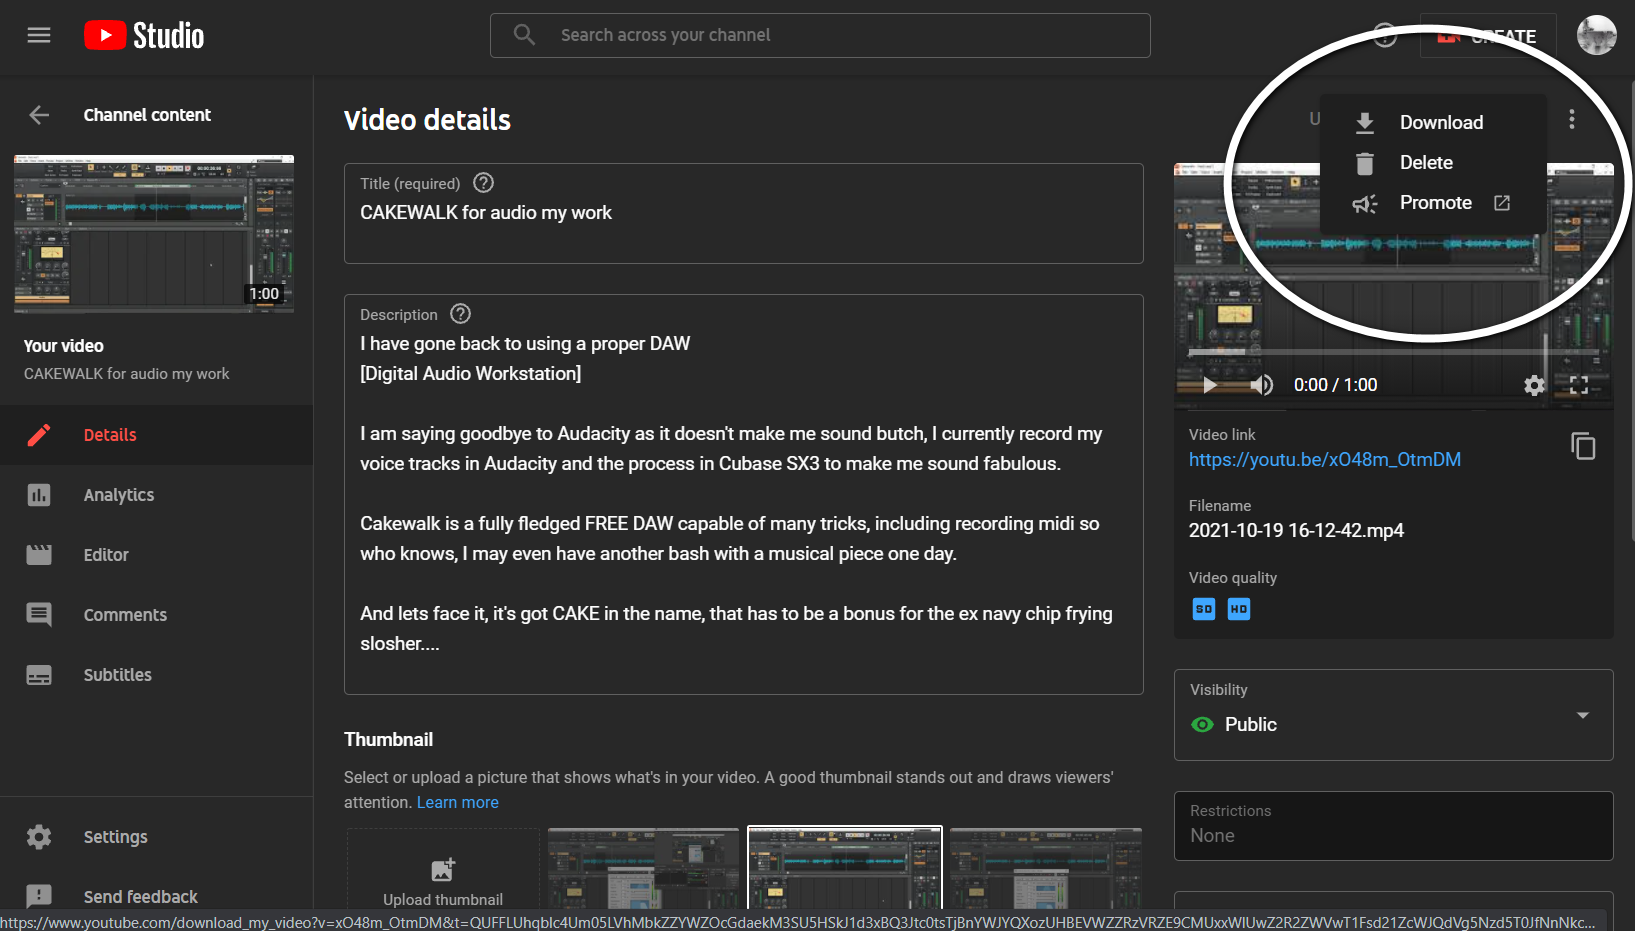The image size is (1635, 931).
Task: Click the search magnifier icon
Action: [x=524, y=35]
